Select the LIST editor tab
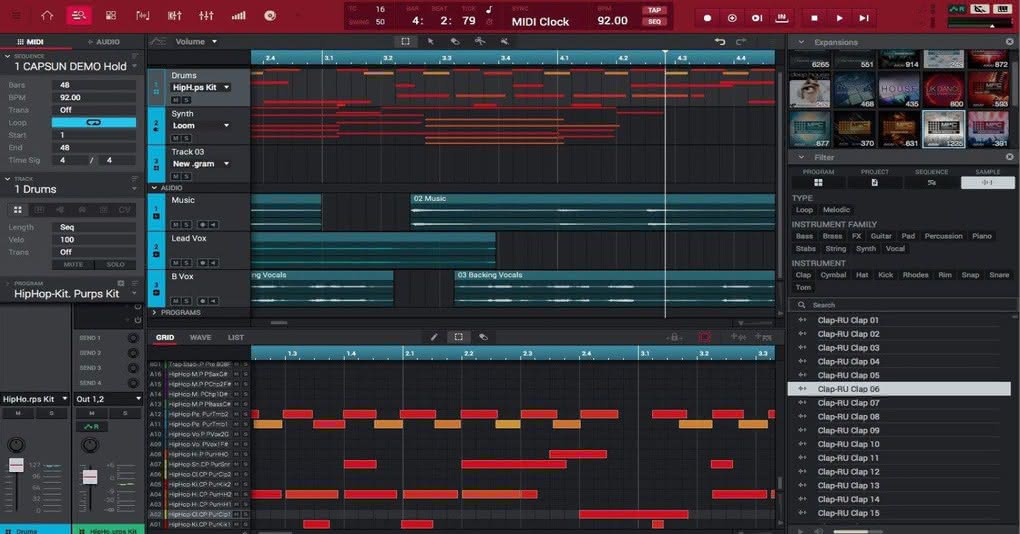Image resolution: width=1020 pixels, height=534 pixels. [x=235, y=338]
